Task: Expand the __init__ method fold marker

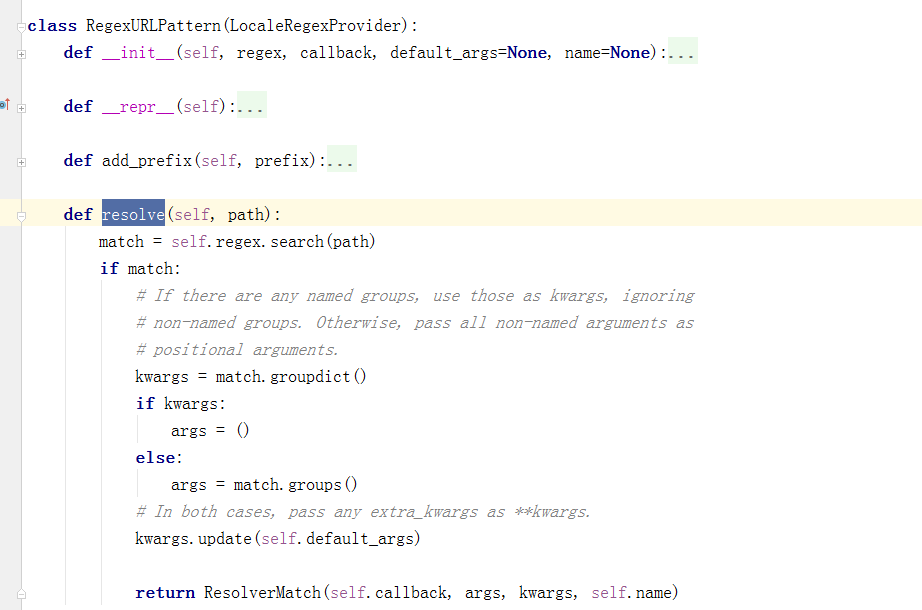Action: click(x=21, y=54)
